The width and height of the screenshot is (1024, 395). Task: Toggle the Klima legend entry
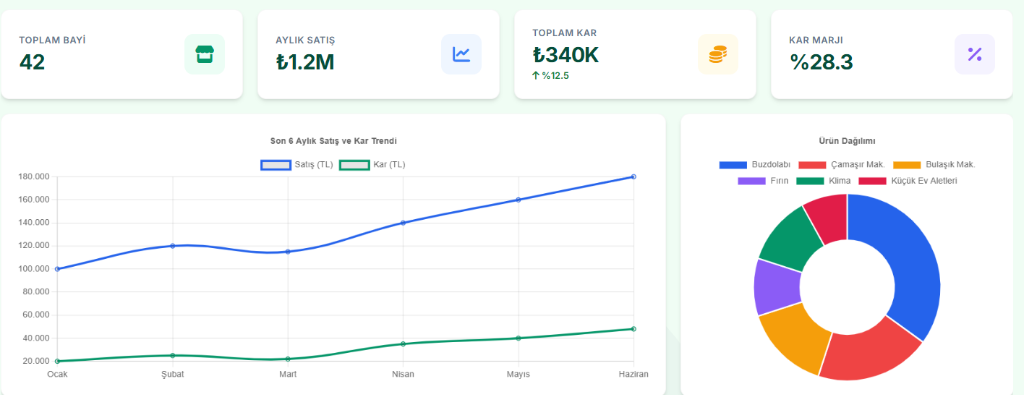(824, 180)
